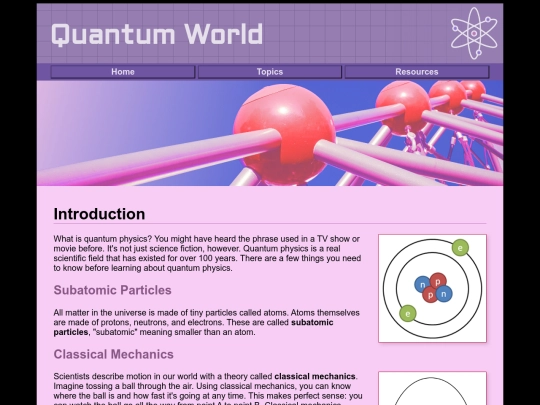Open the Topics navigation link
The image size is (540, 405).
click(270, 72)
